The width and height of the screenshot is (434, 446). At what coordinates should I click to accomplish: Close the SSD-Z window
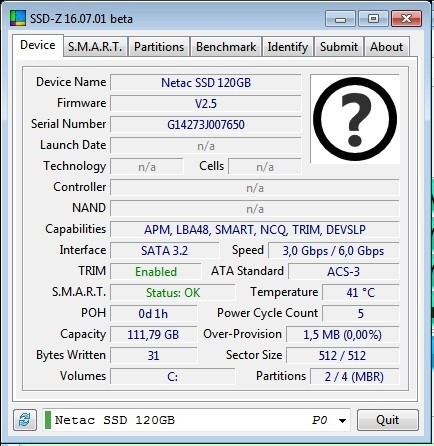coord(406,19)
